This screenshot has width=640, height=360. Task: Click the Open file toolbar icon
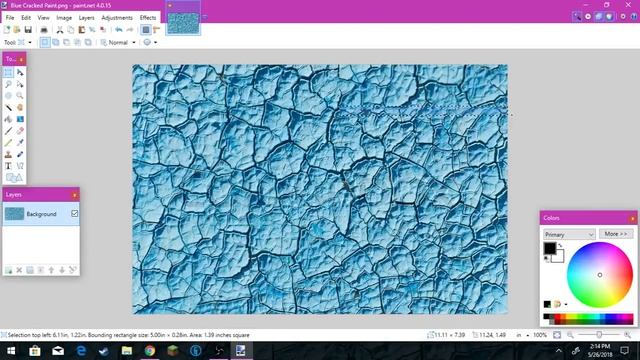pyautogui.click(x=17, y=30)
